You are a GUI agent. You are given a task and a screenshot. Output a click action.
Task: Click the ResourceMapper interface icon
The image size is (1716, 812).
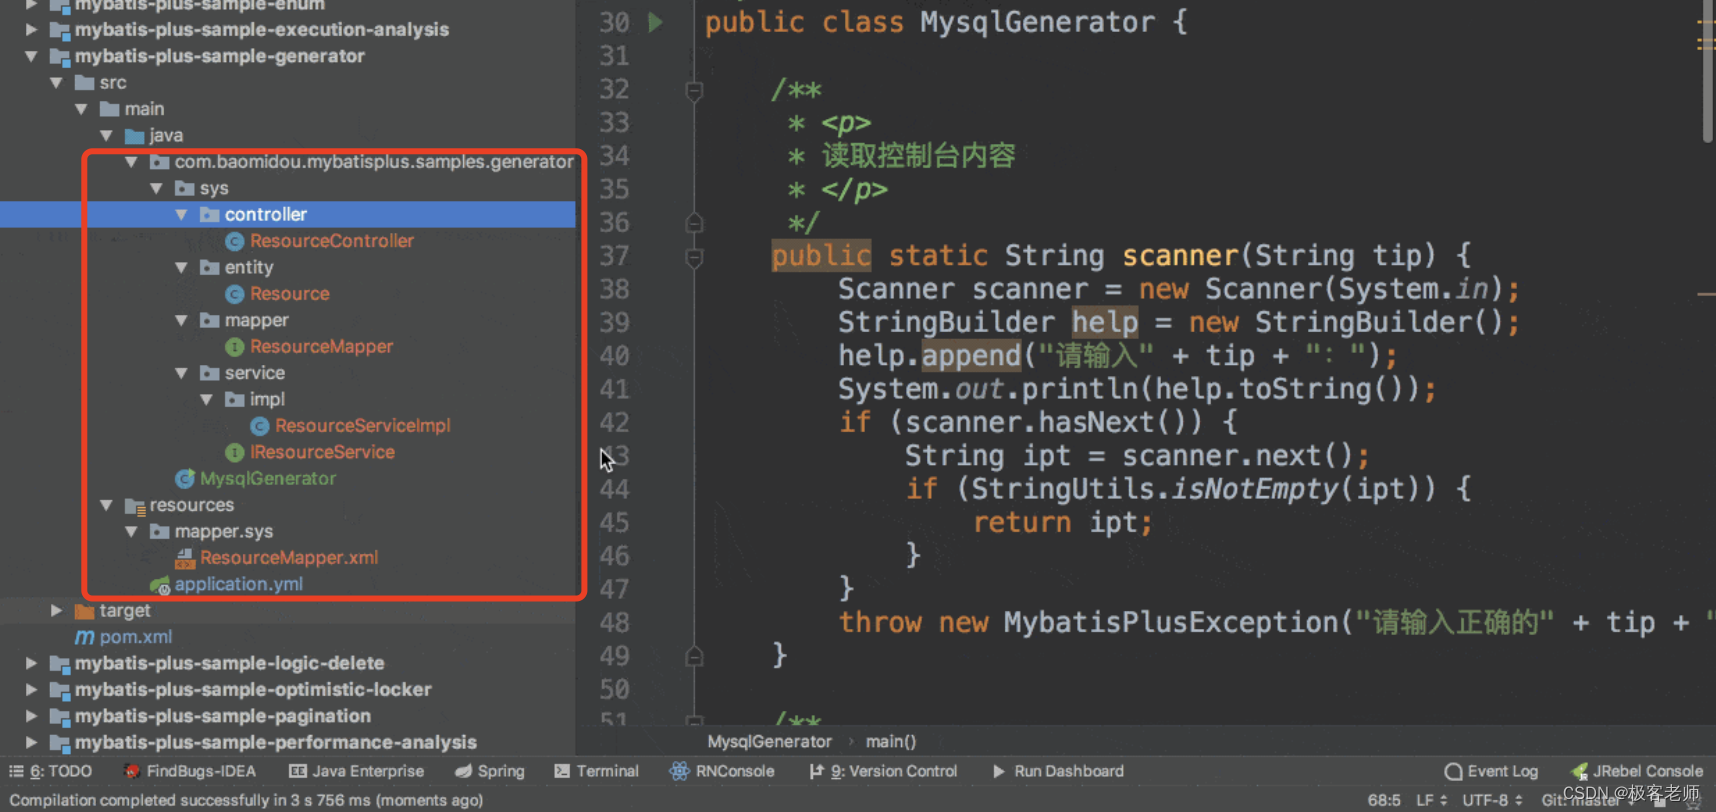(x=235, y=347)
